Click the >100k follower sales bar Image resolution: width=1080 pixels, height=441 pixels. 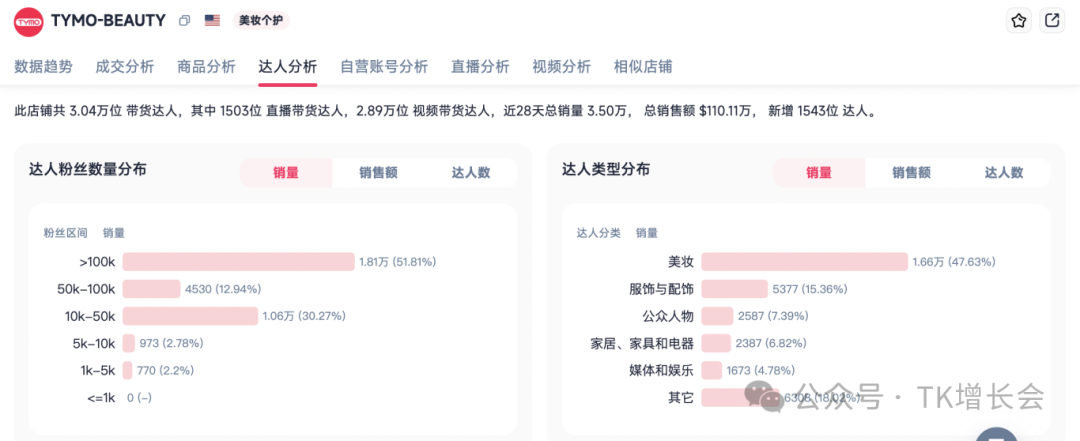238,262
